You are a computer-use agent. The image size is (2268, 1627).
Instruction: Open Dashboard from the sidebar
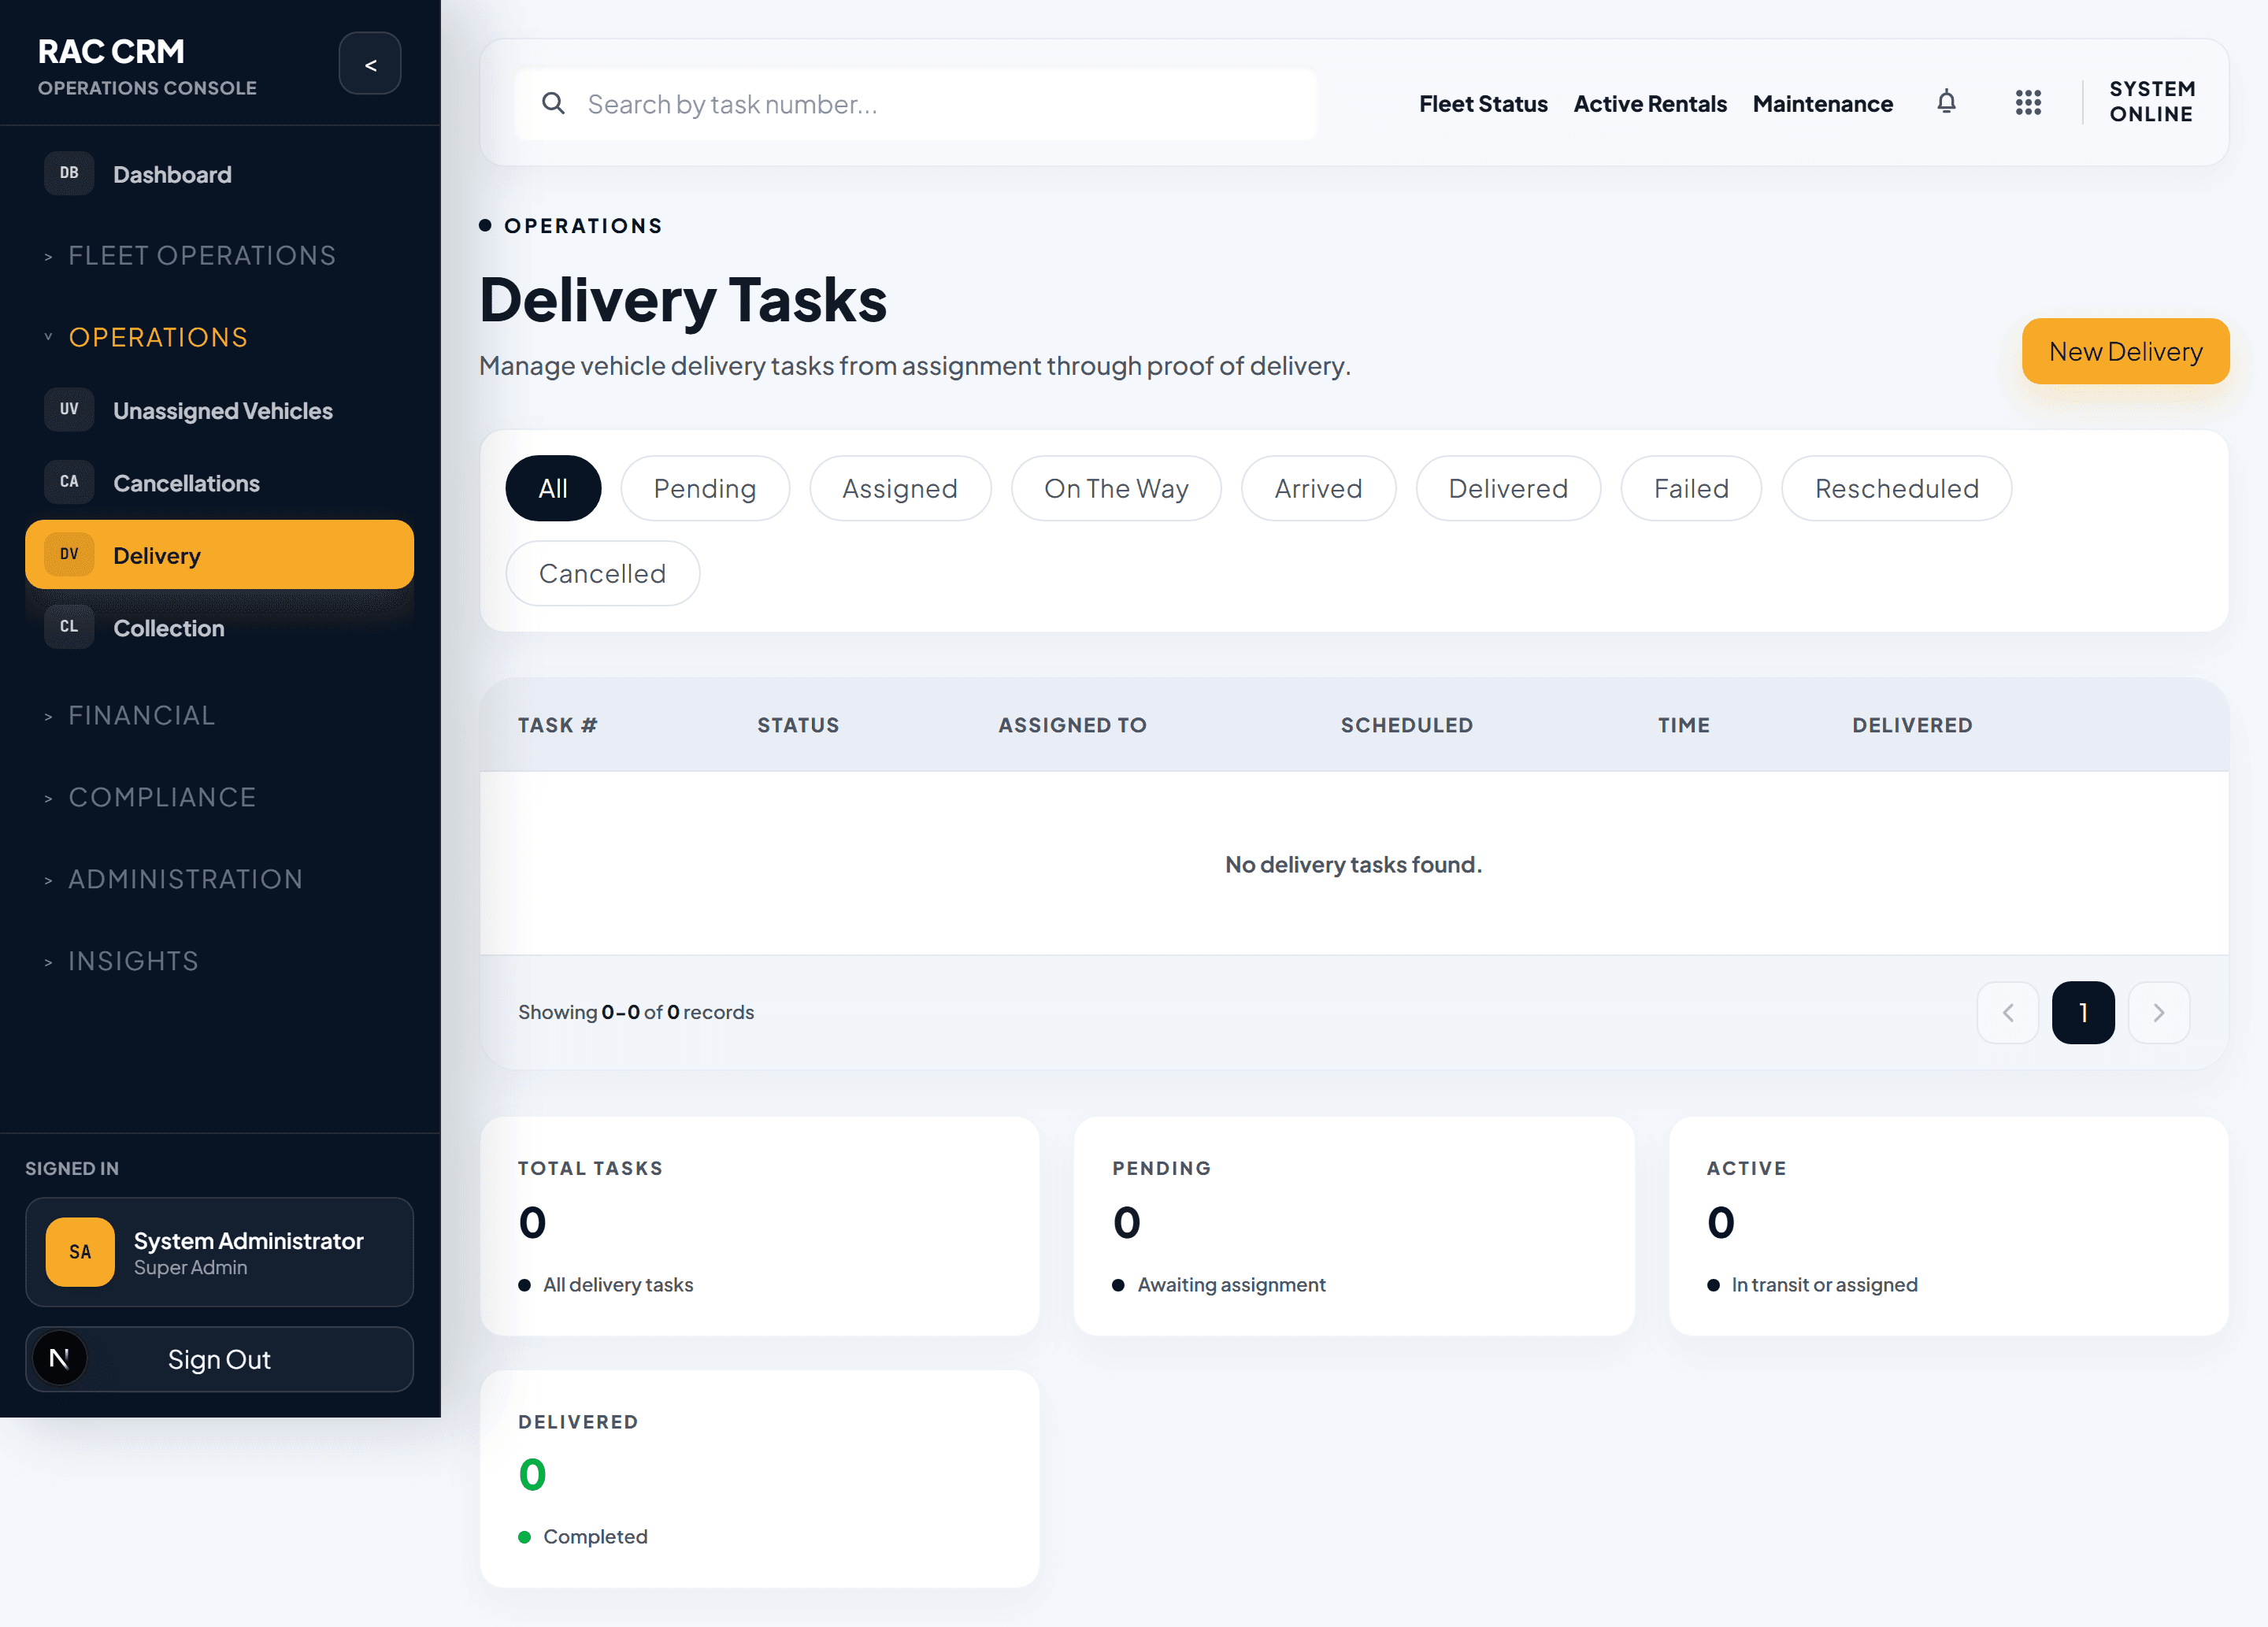pos(219,174)
